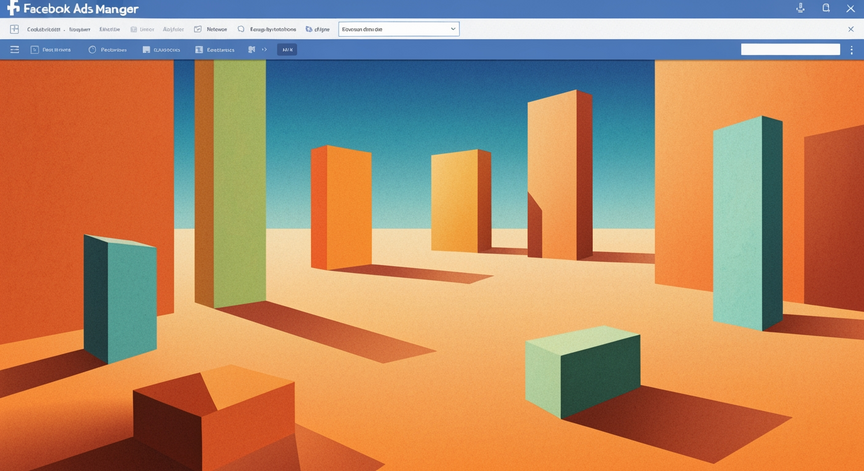This screenshot has width=864, height=471.
Task: Open the hamburger menu in the blue toolbar
Action: (x=15, y=50)
